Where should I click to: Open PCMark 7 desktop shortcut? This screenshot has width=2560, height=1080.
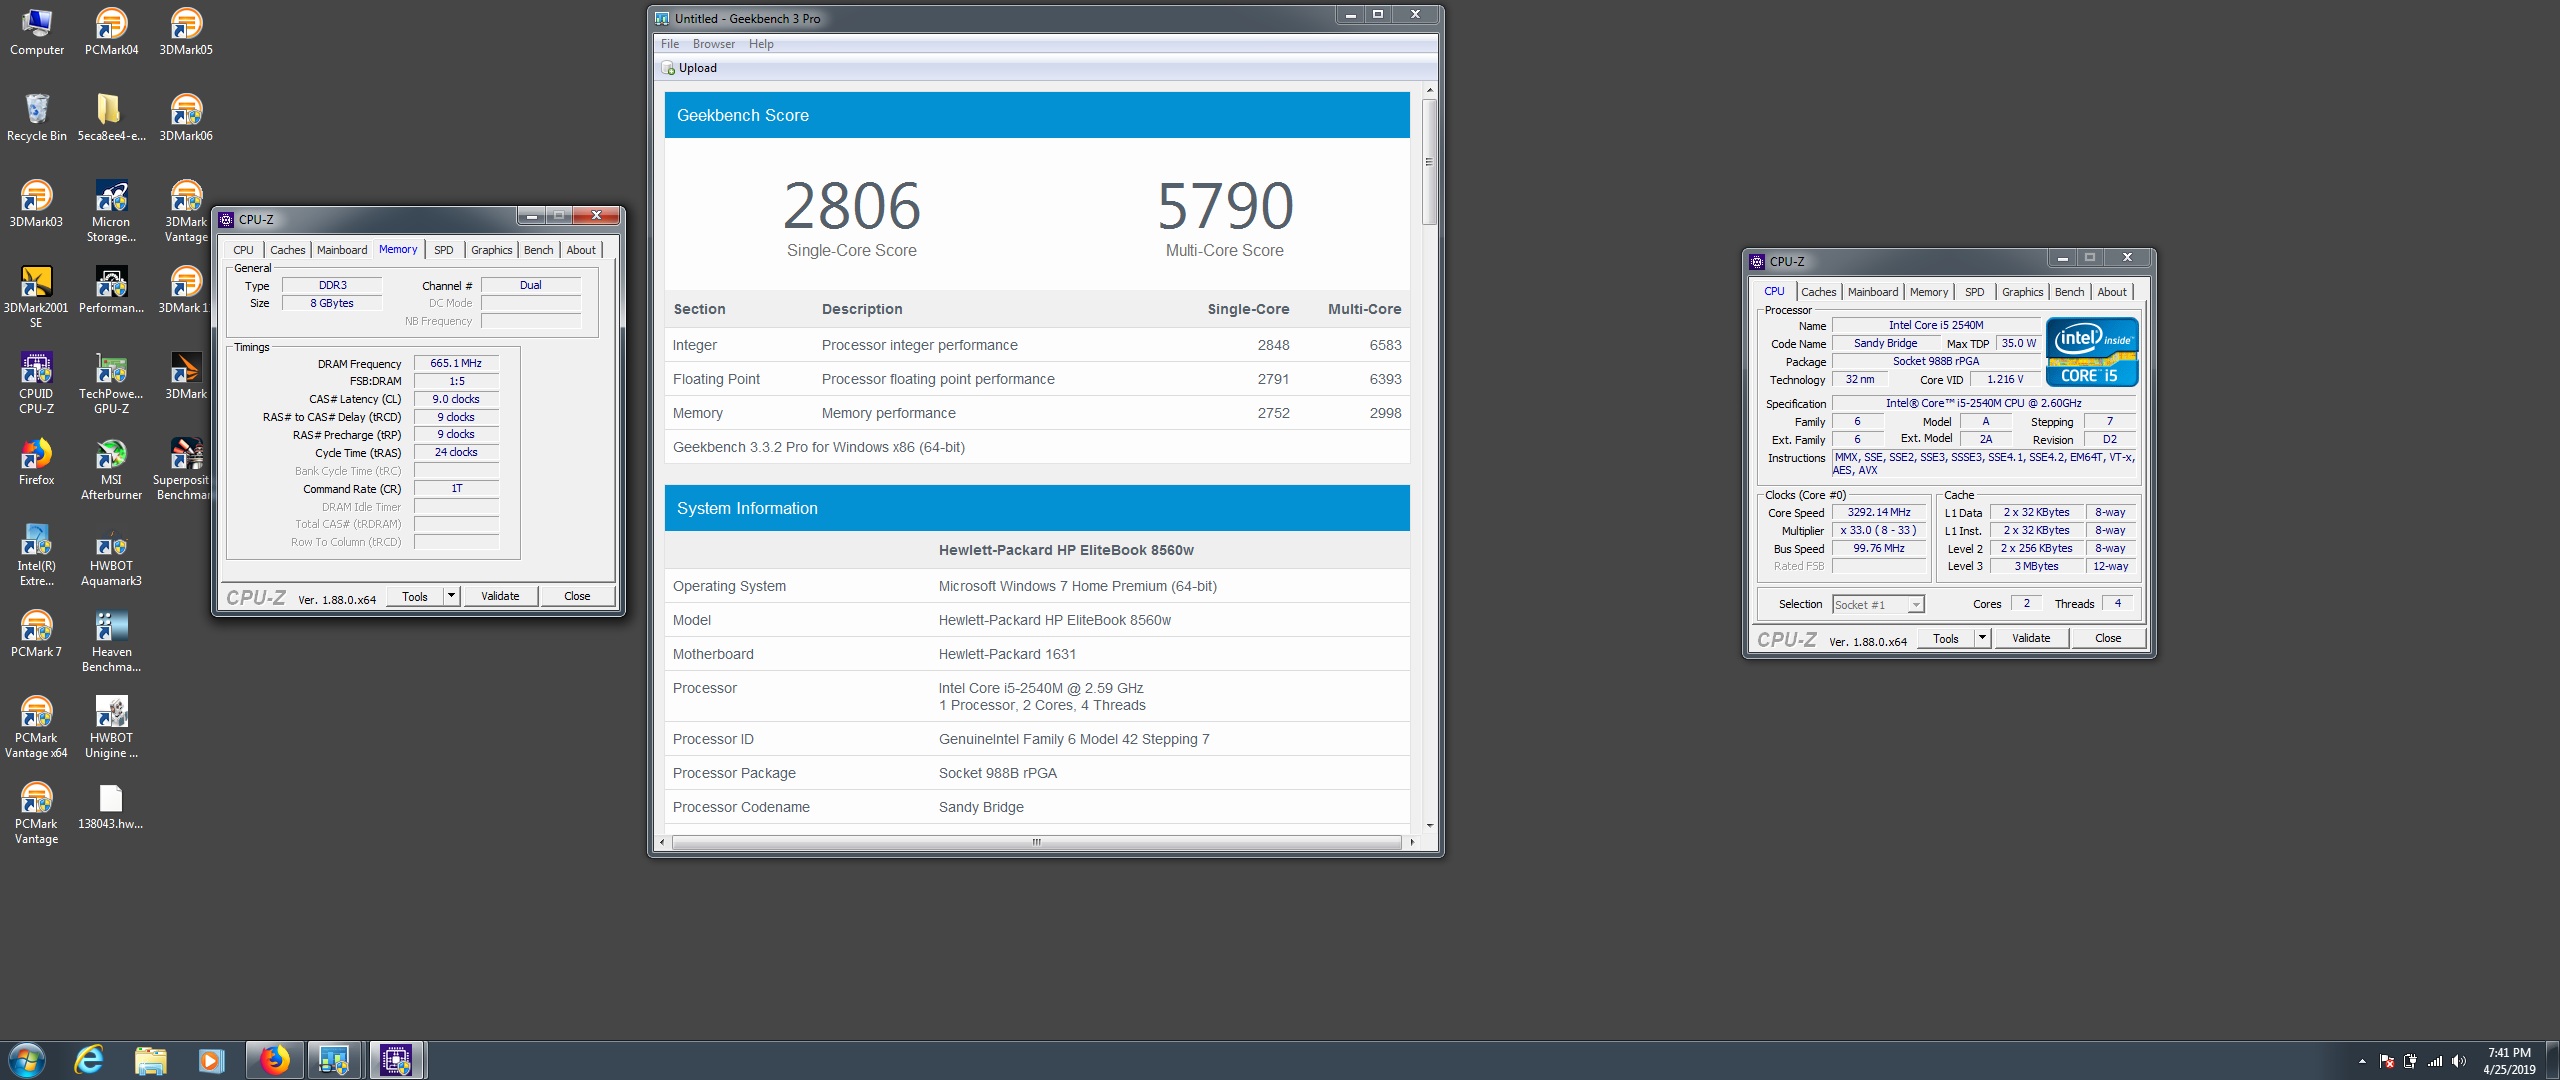pos(36,634)
